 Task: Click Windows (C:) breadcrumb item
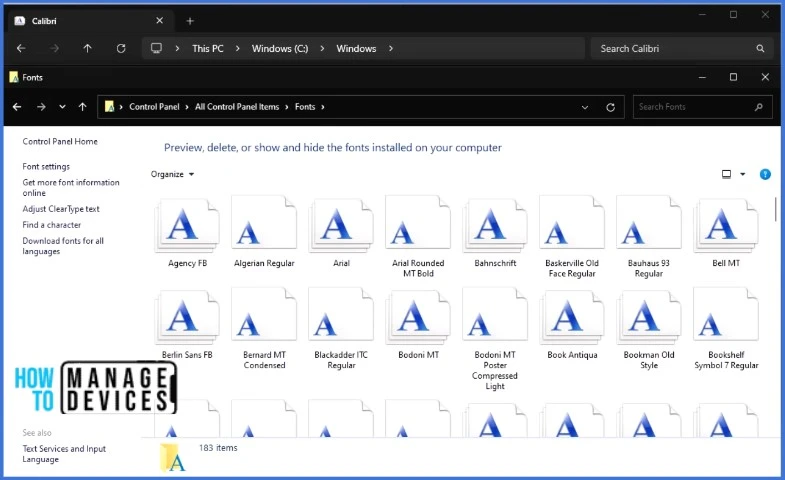(280, 49)
